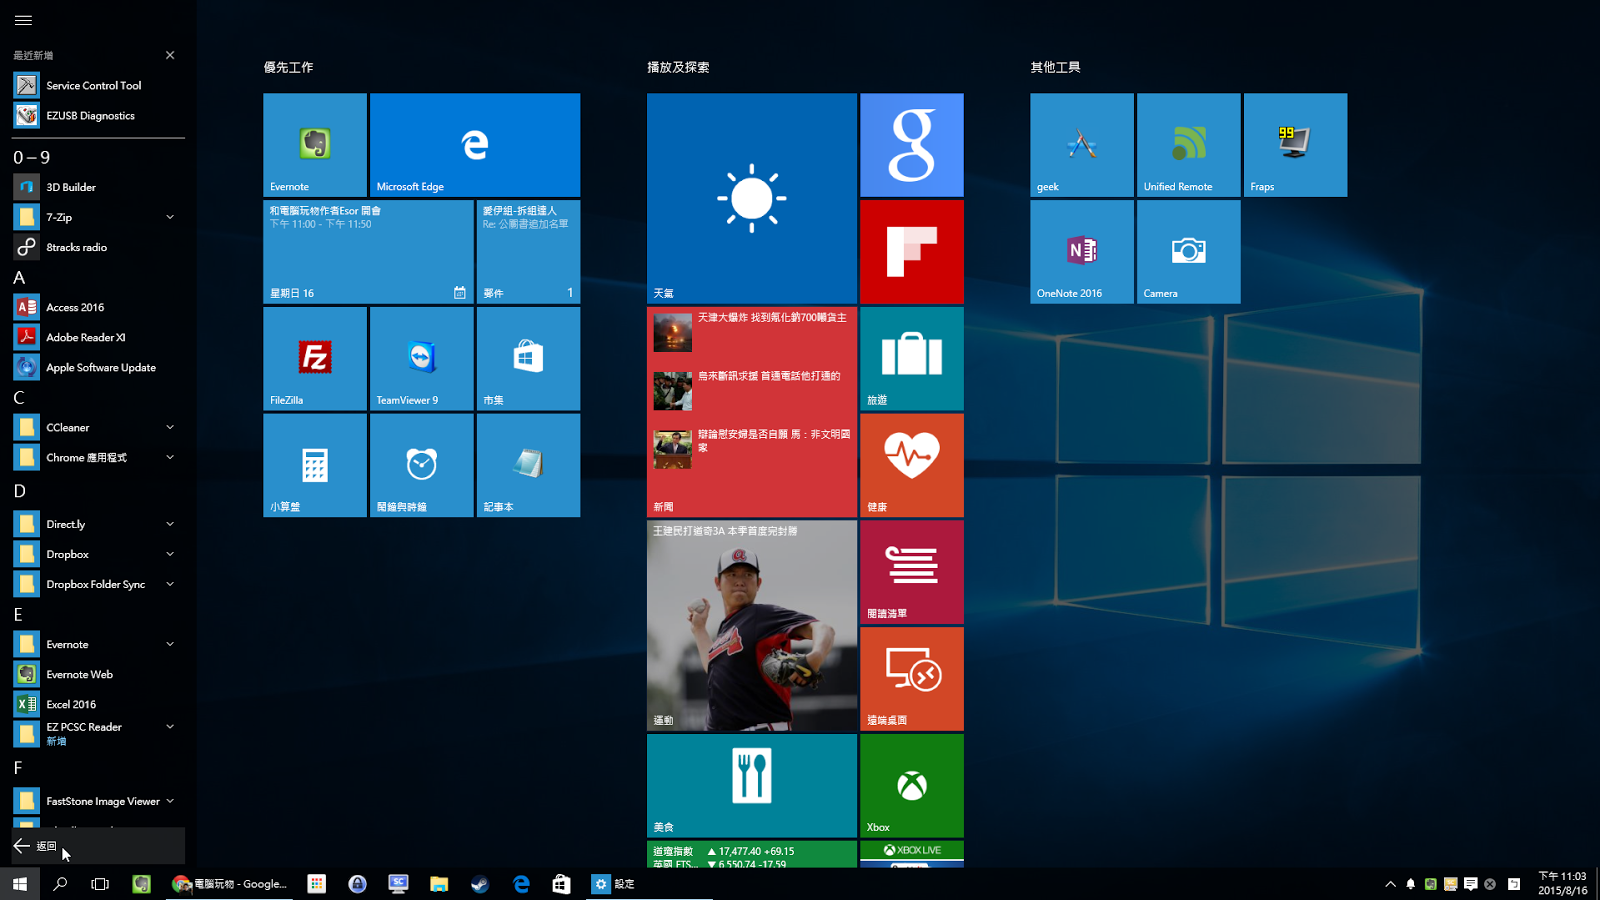Click the 其他工具 group title
This screenshot has height=900, width=1600.
tap(1055, 67)
